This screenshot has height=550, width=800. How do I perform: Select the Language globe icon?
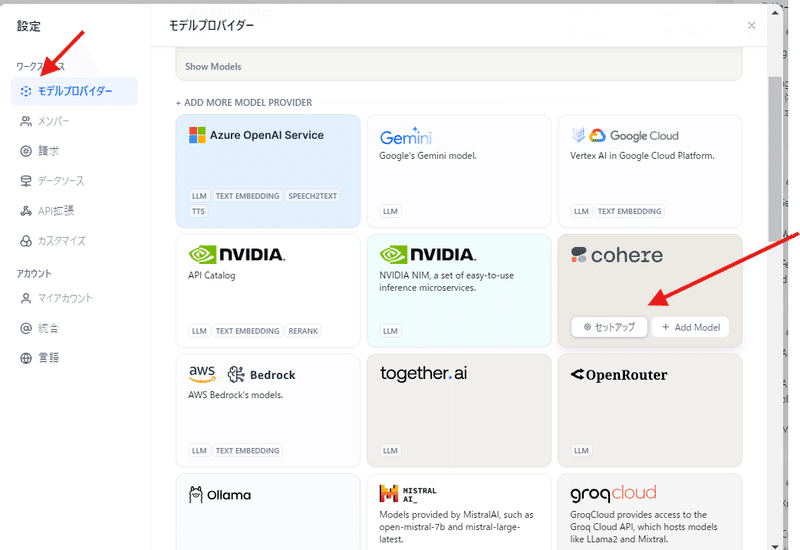(26, 358)
